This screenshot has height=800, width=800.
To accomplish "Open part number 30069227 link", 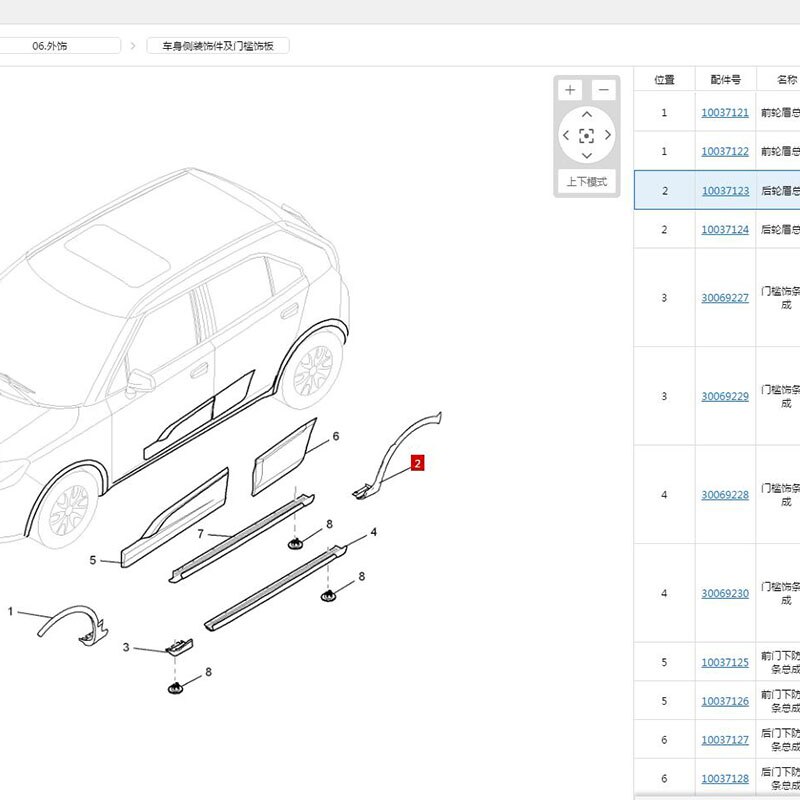I will click(725, 297).
